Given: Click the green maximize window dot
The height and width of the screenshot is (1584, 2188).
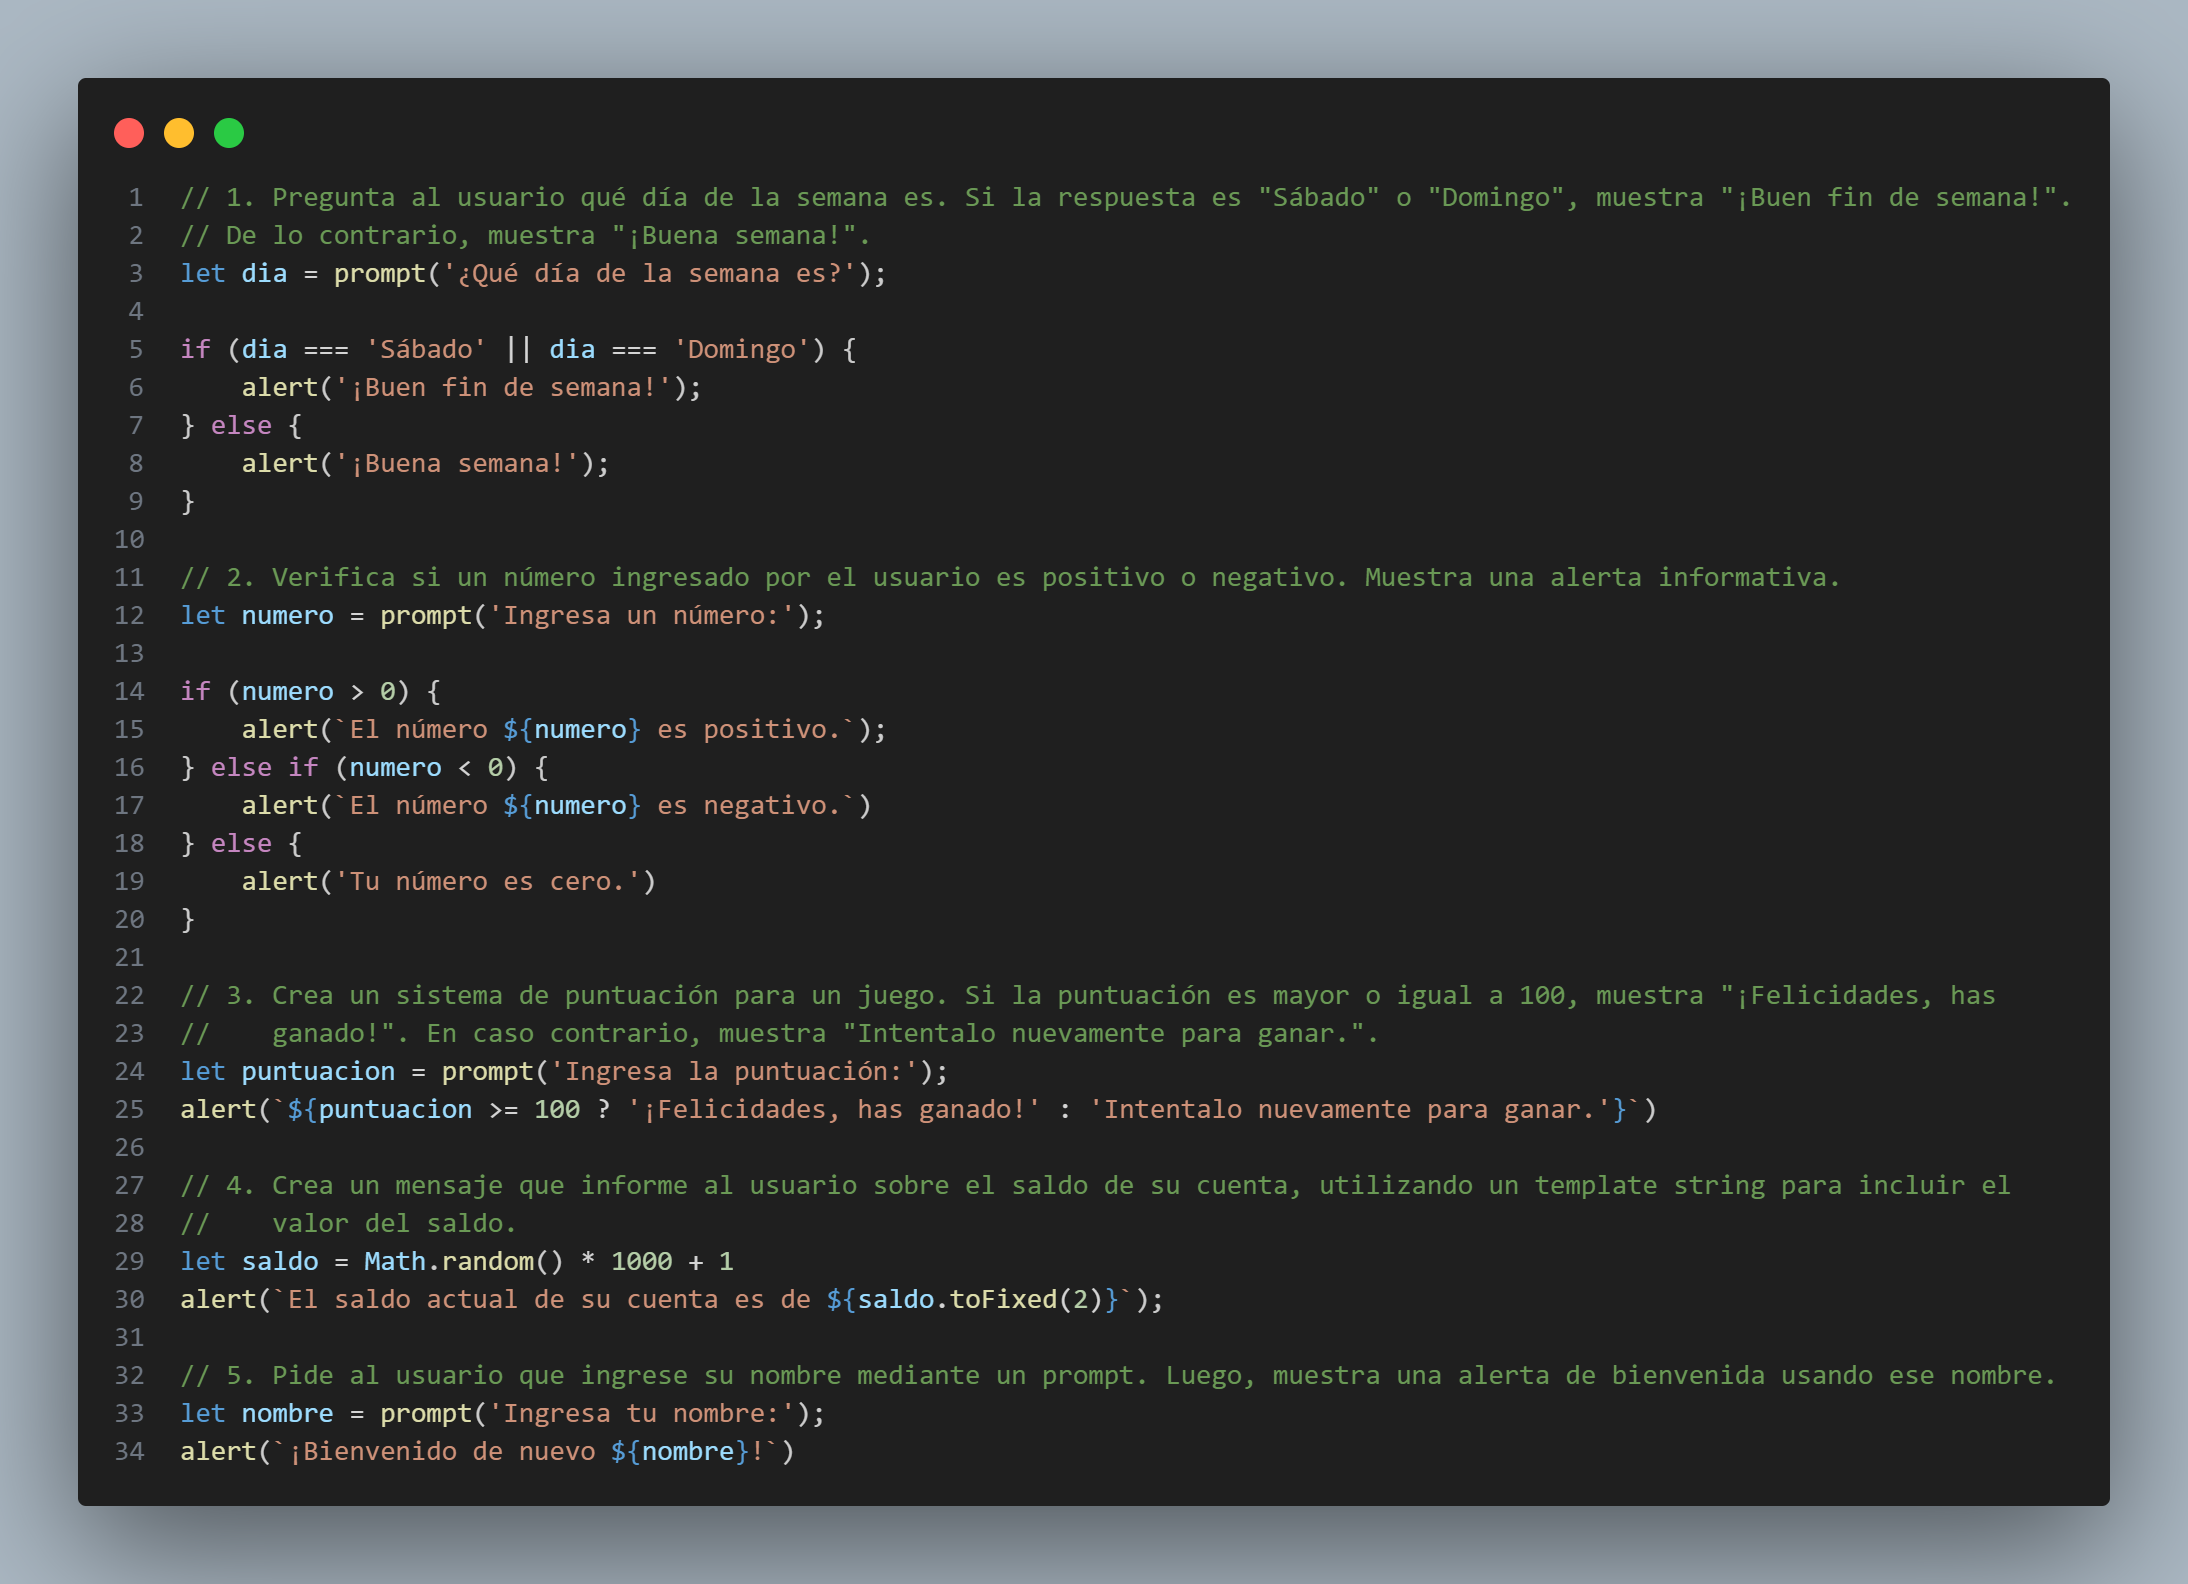Looking at the screenshot, I should [229, 133].
